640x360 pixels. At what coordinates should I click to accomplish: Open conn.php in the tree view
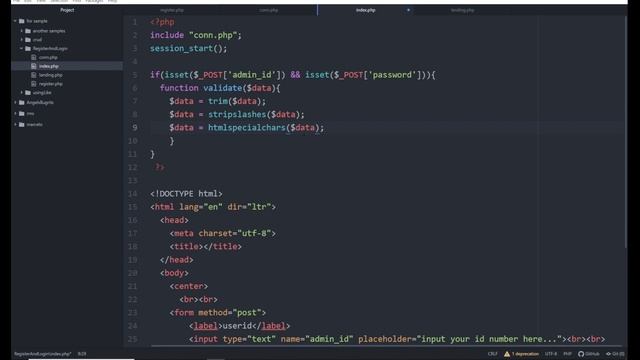coord(48,58)
